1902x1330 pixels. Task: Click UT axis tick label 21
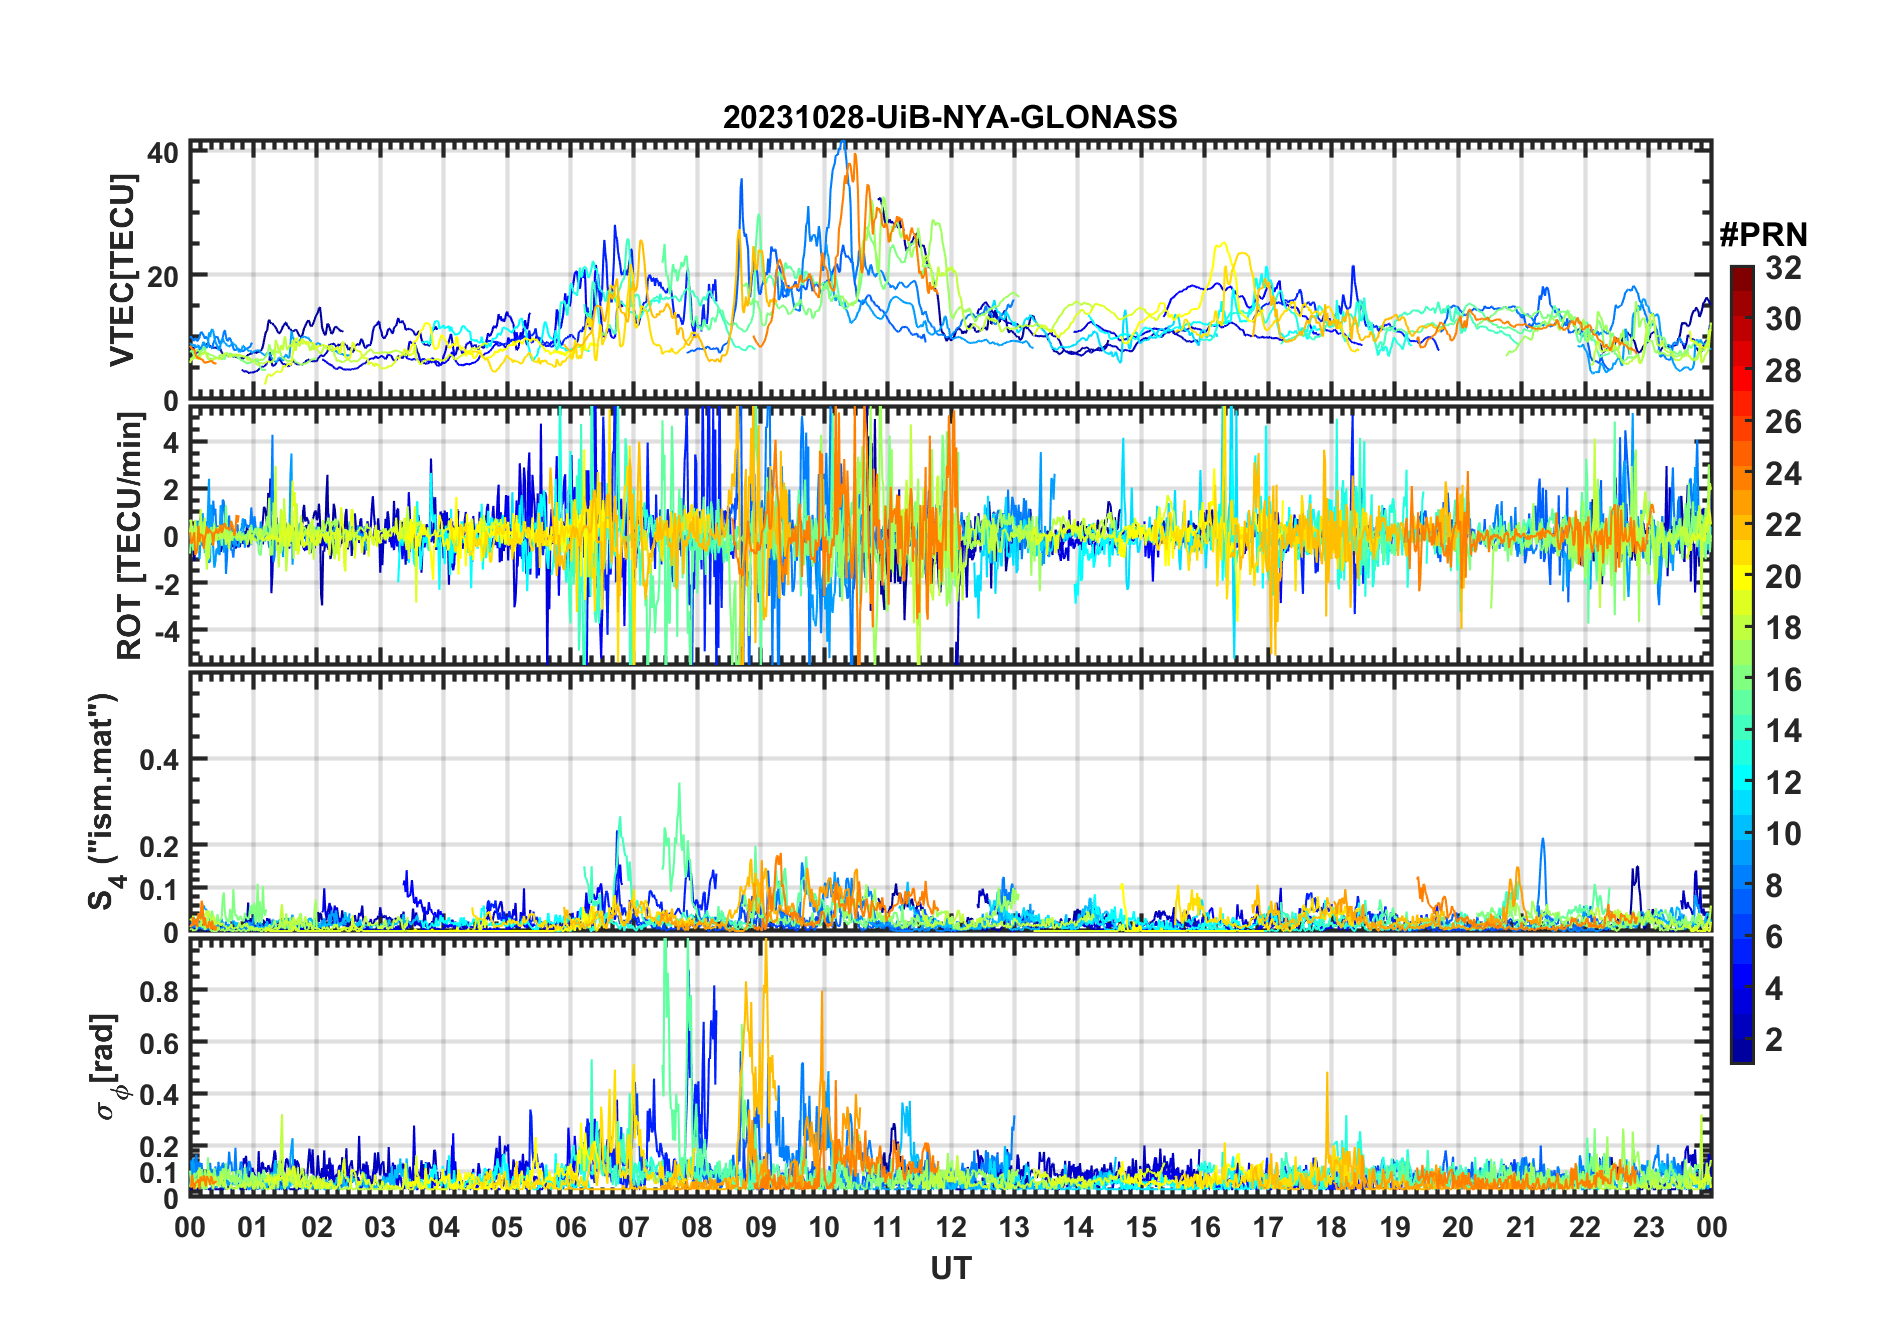(x=1521, y=1227)
